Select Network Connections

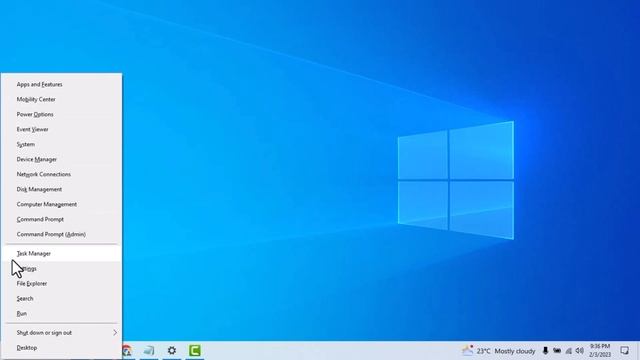61,174
